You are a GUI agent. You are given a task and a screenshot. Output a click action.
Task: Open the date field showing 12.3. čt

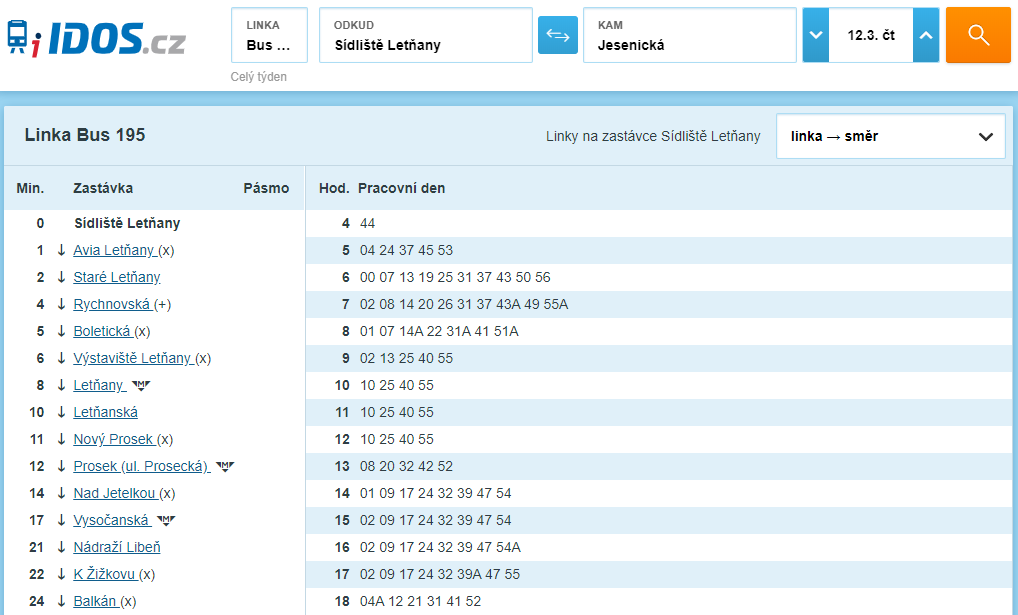pyautogui.click(x=871, y=35)
